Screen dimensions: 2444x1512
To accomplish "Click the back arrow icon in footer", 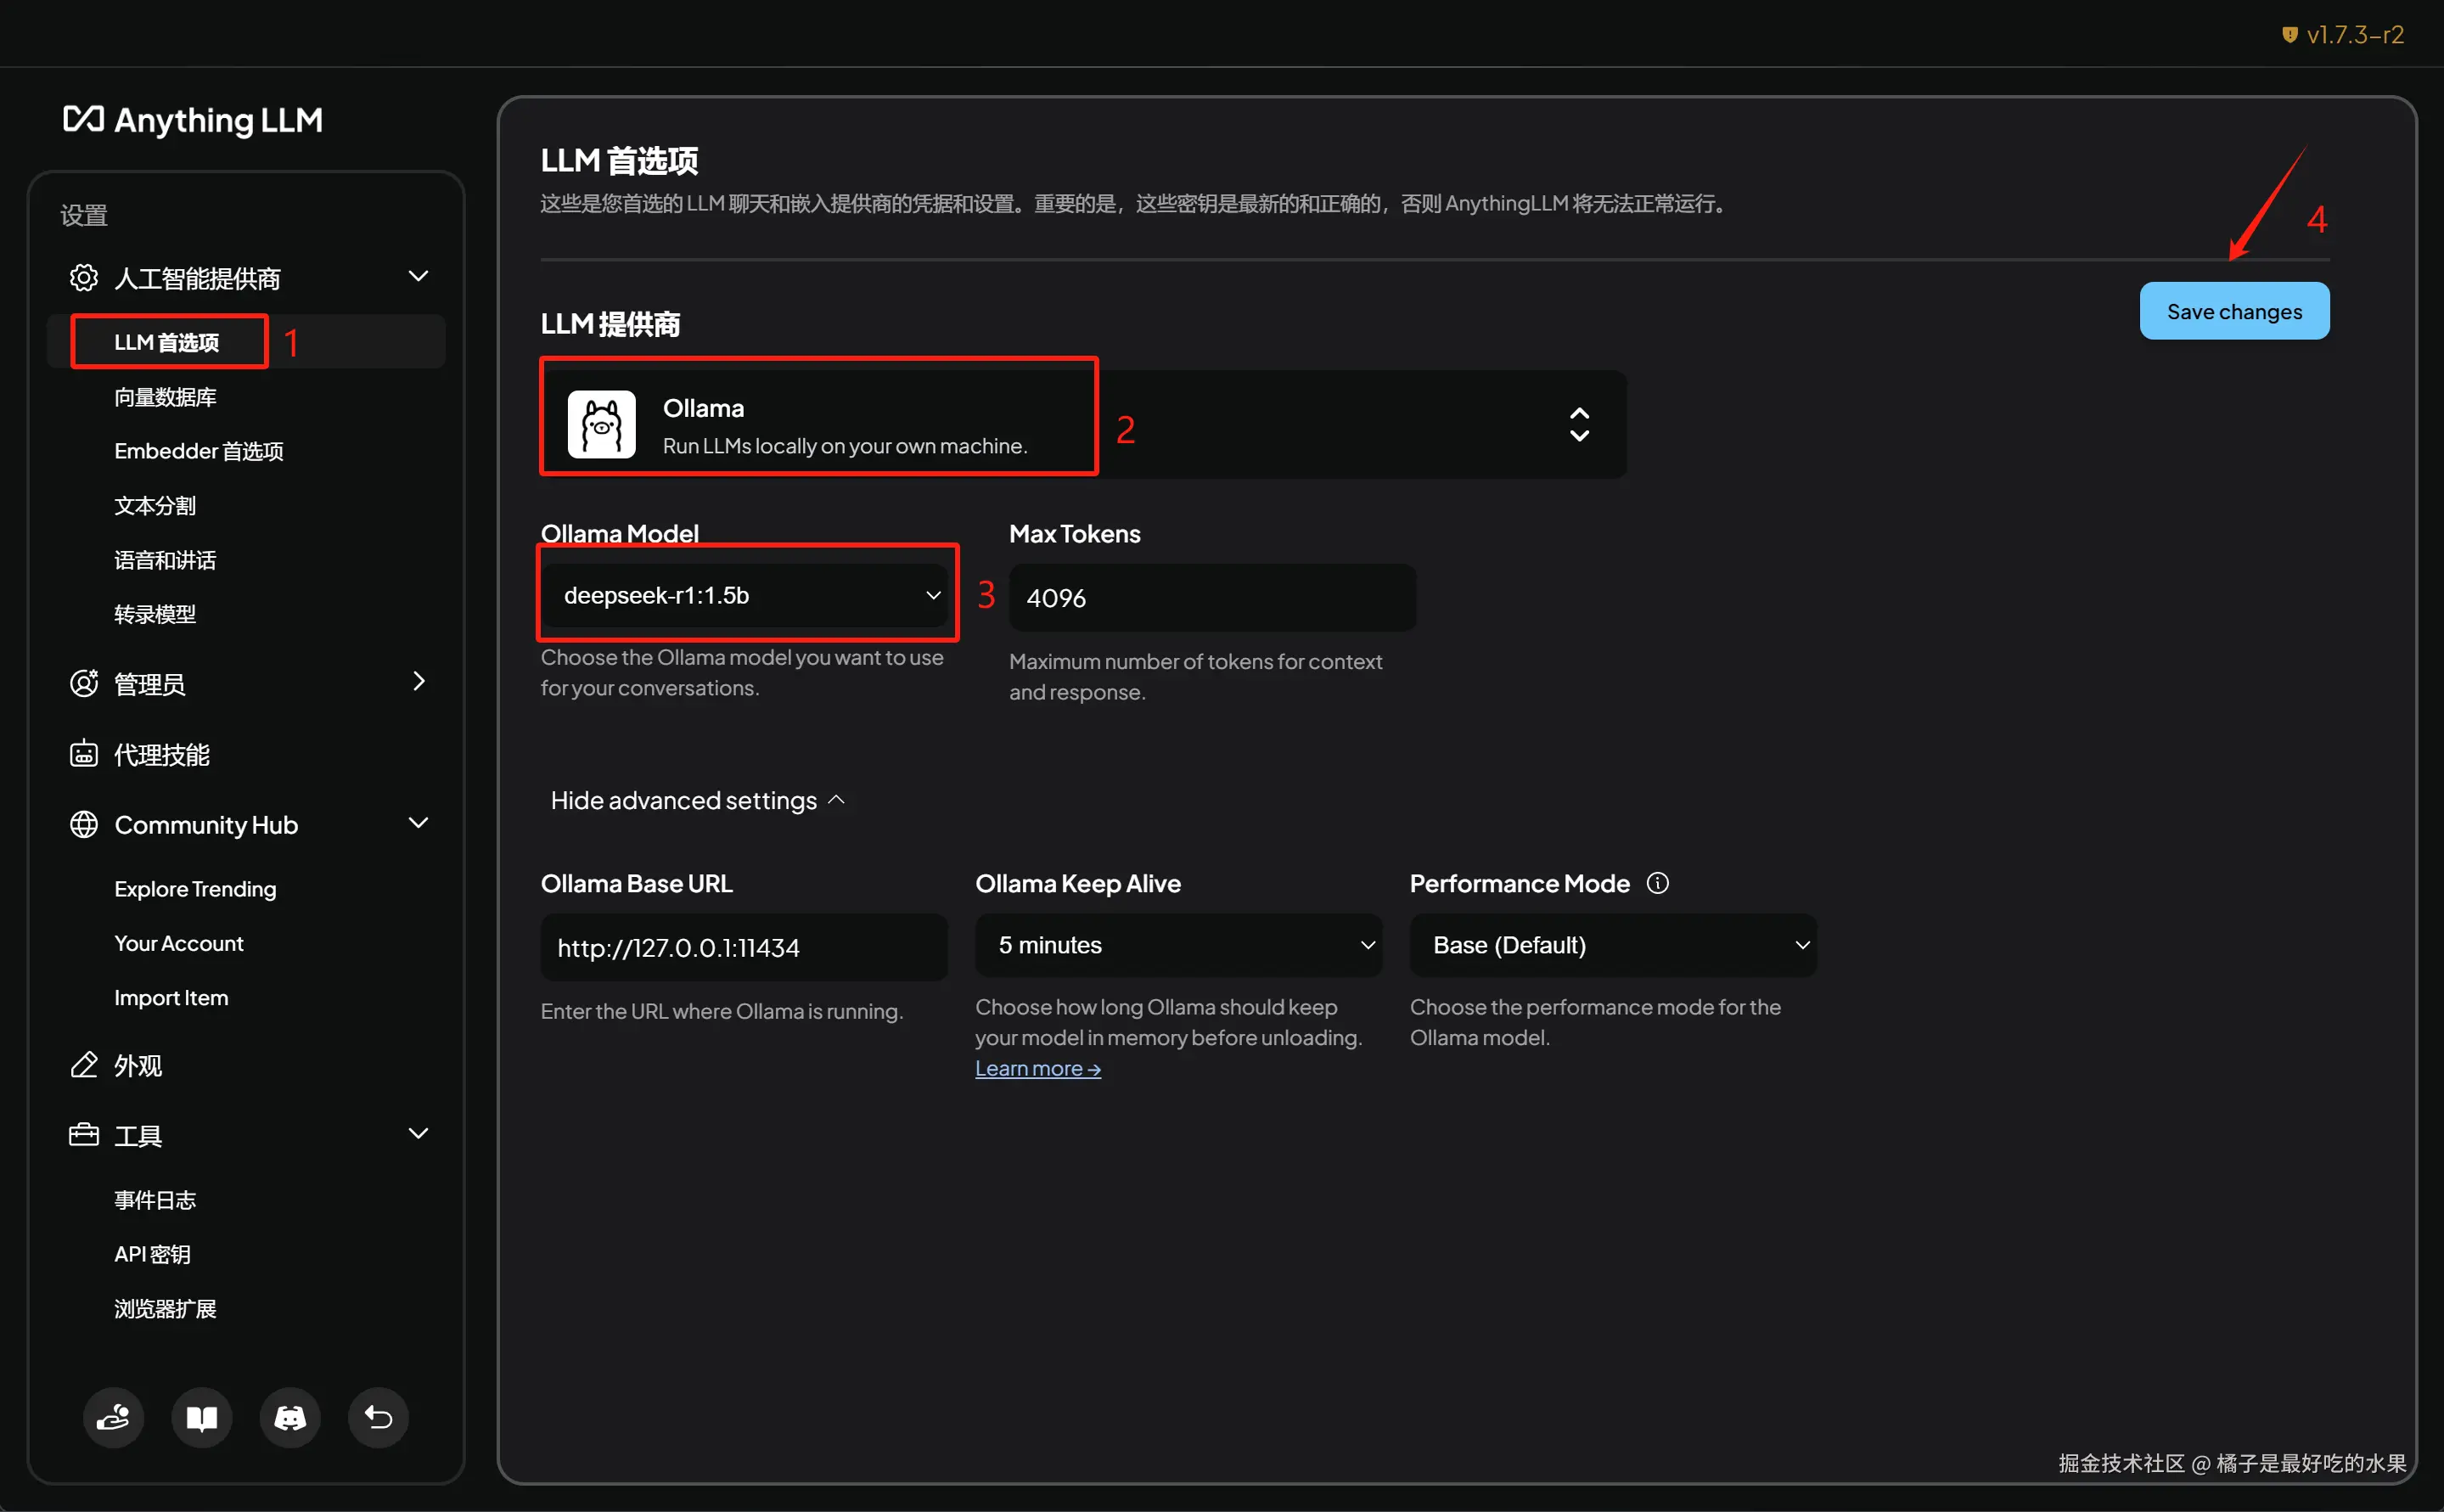I will pos(378,1417).
